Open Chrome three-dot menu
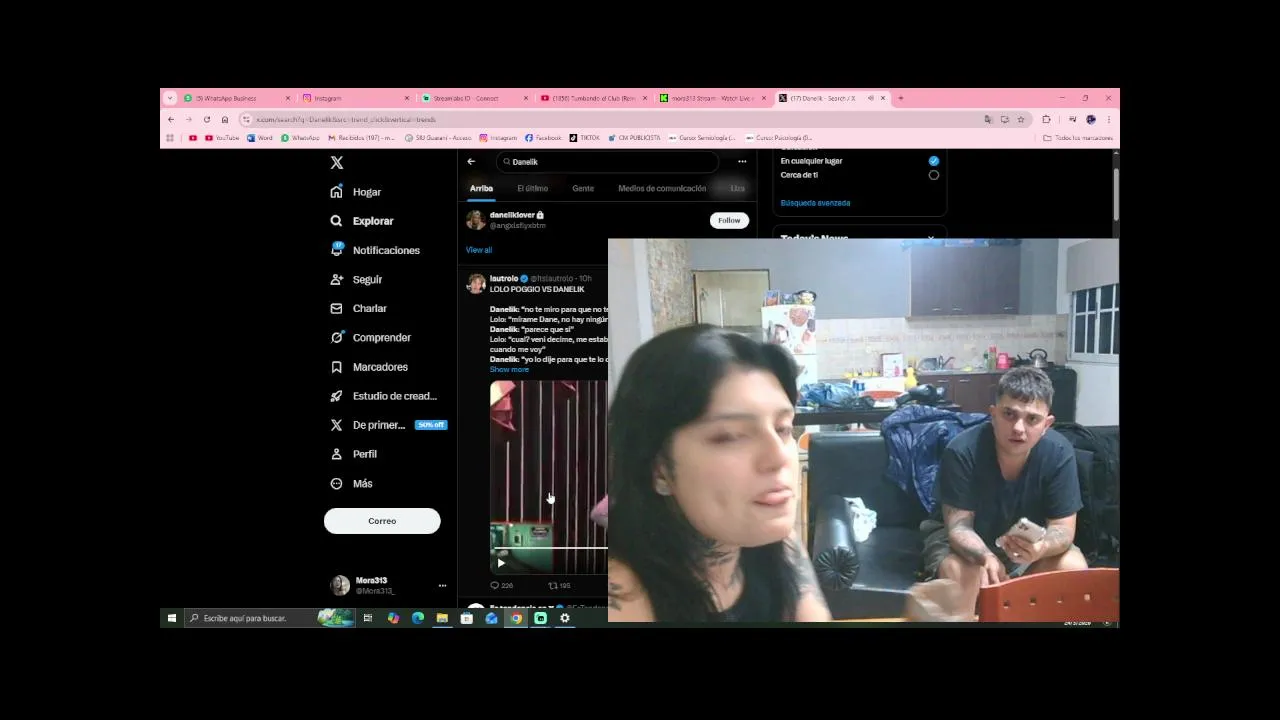 click(x=1108, y=119)
